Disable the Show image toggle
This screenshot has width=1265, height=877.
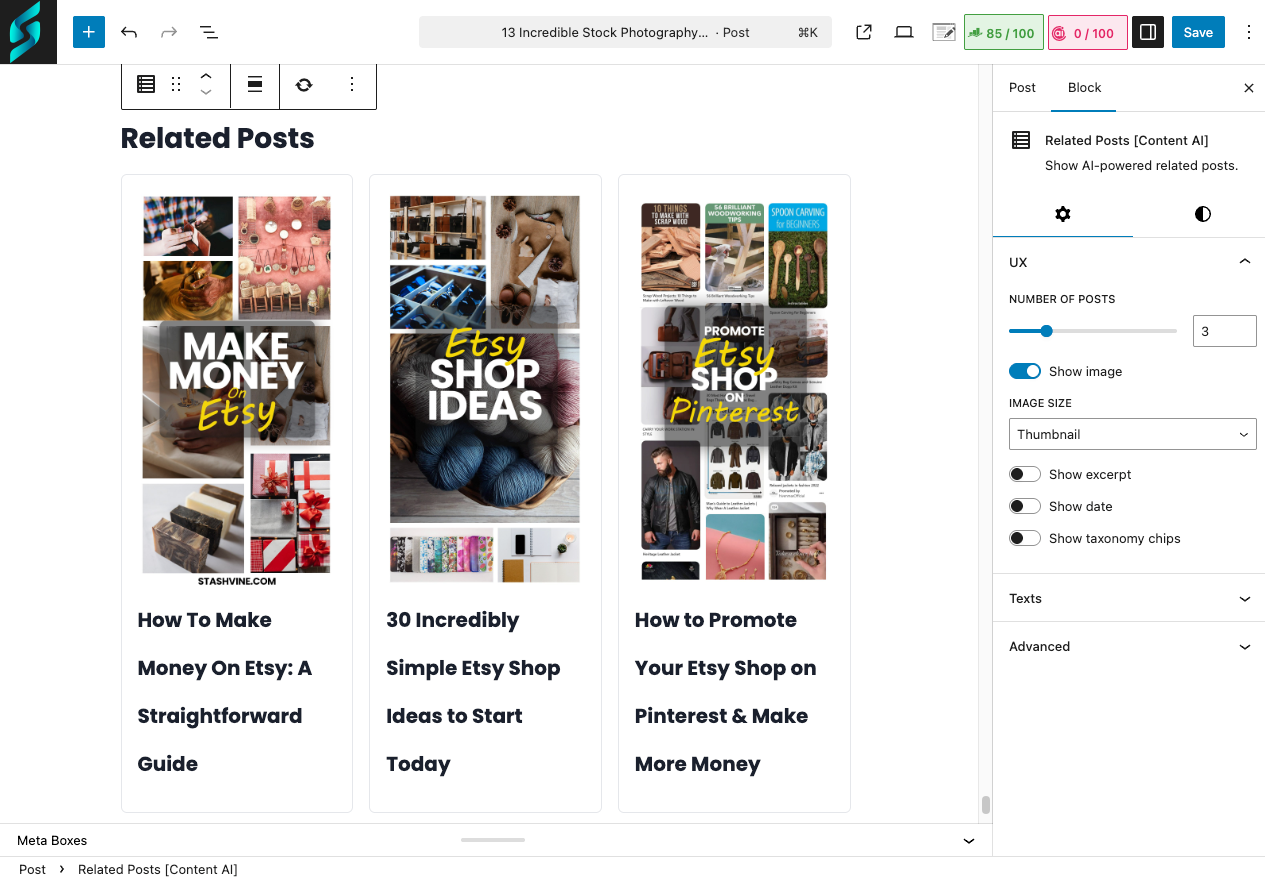[1024, 370]
